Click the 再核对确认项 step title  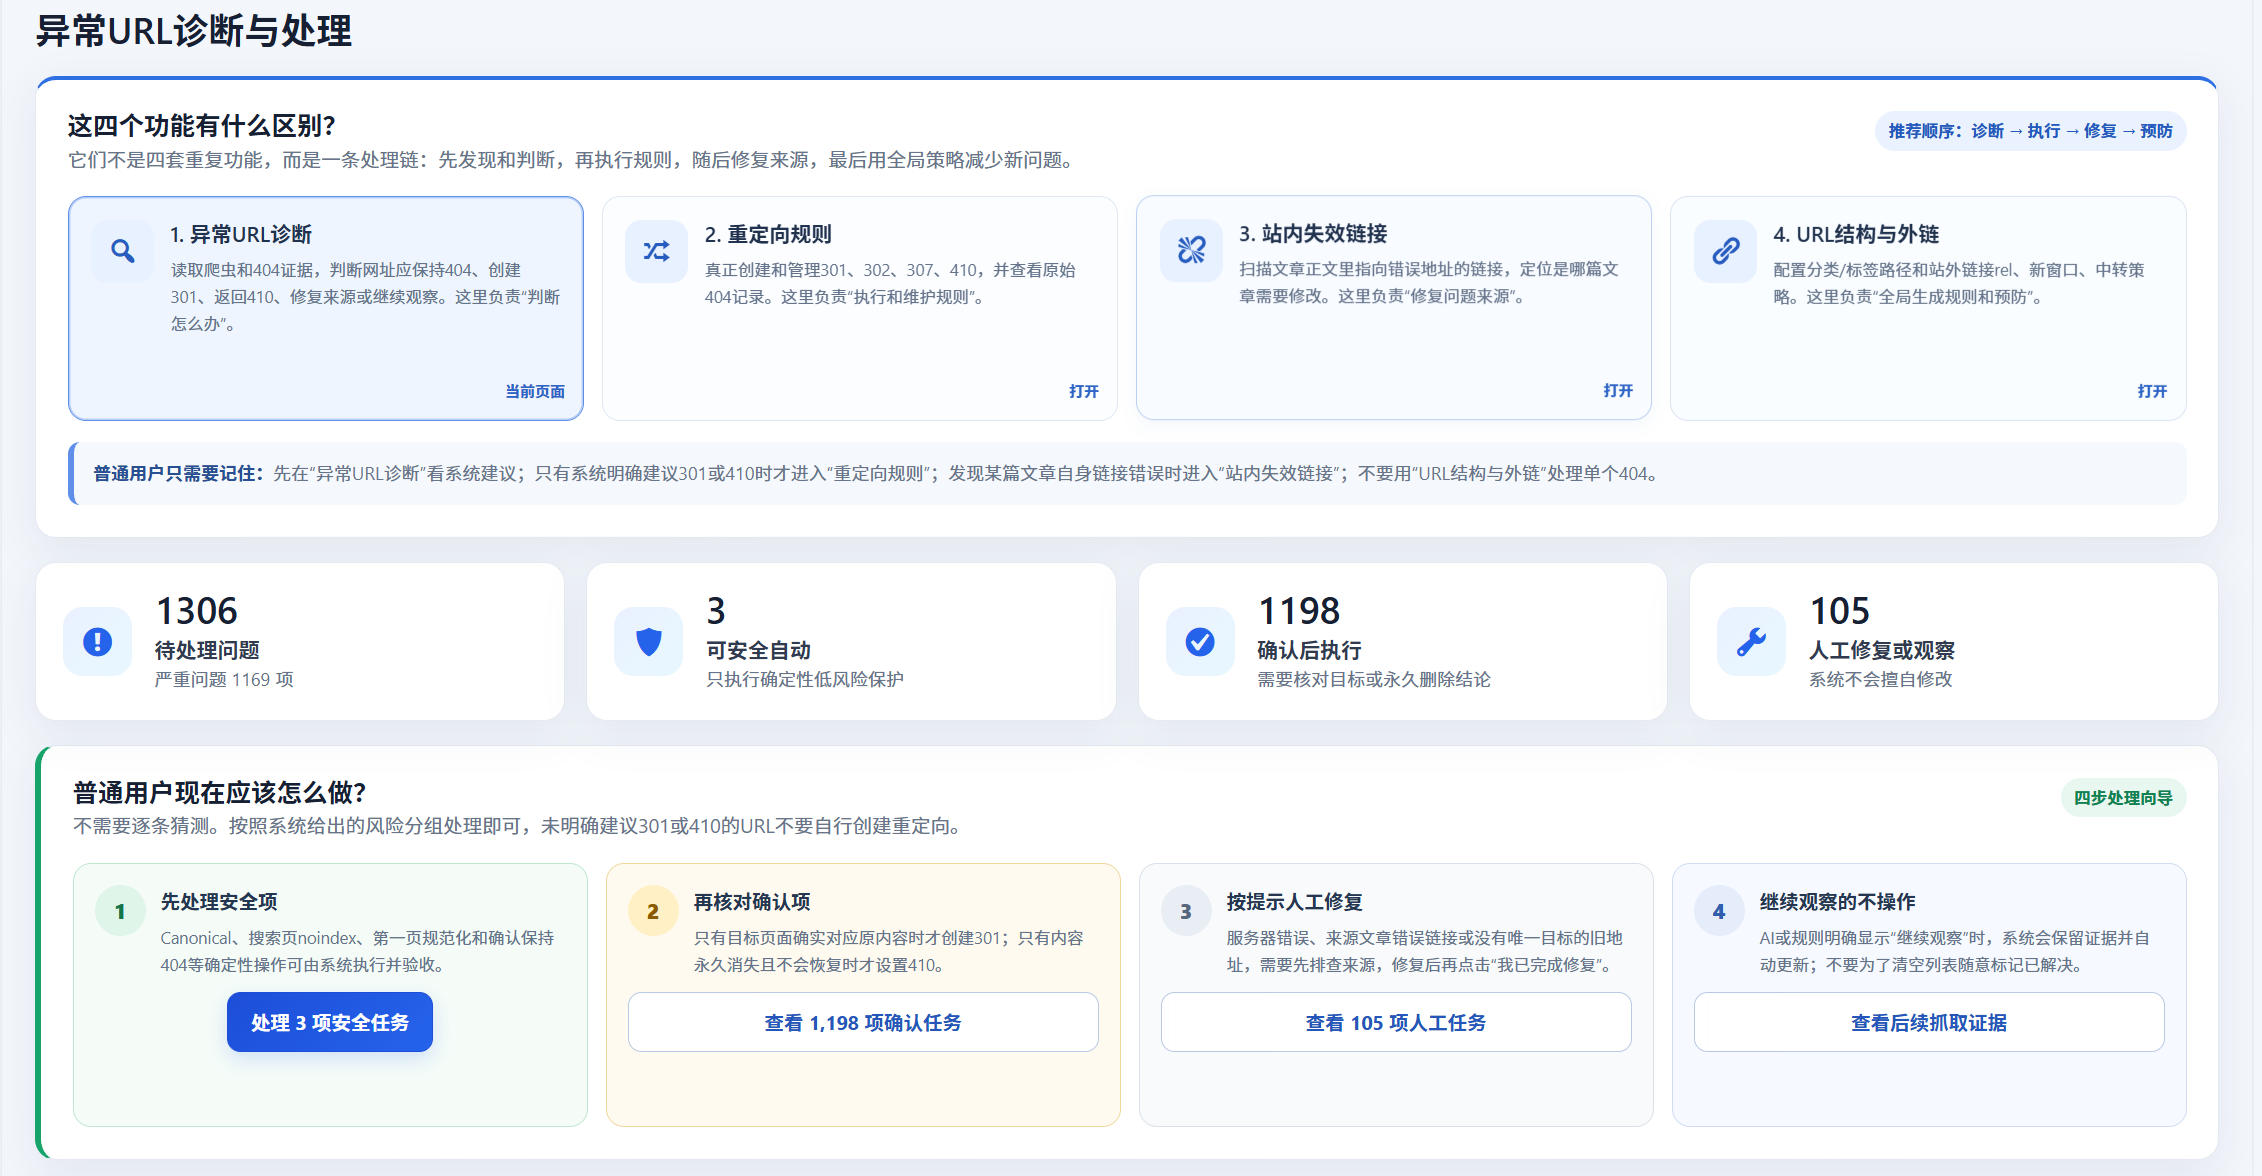click(752, 901)
